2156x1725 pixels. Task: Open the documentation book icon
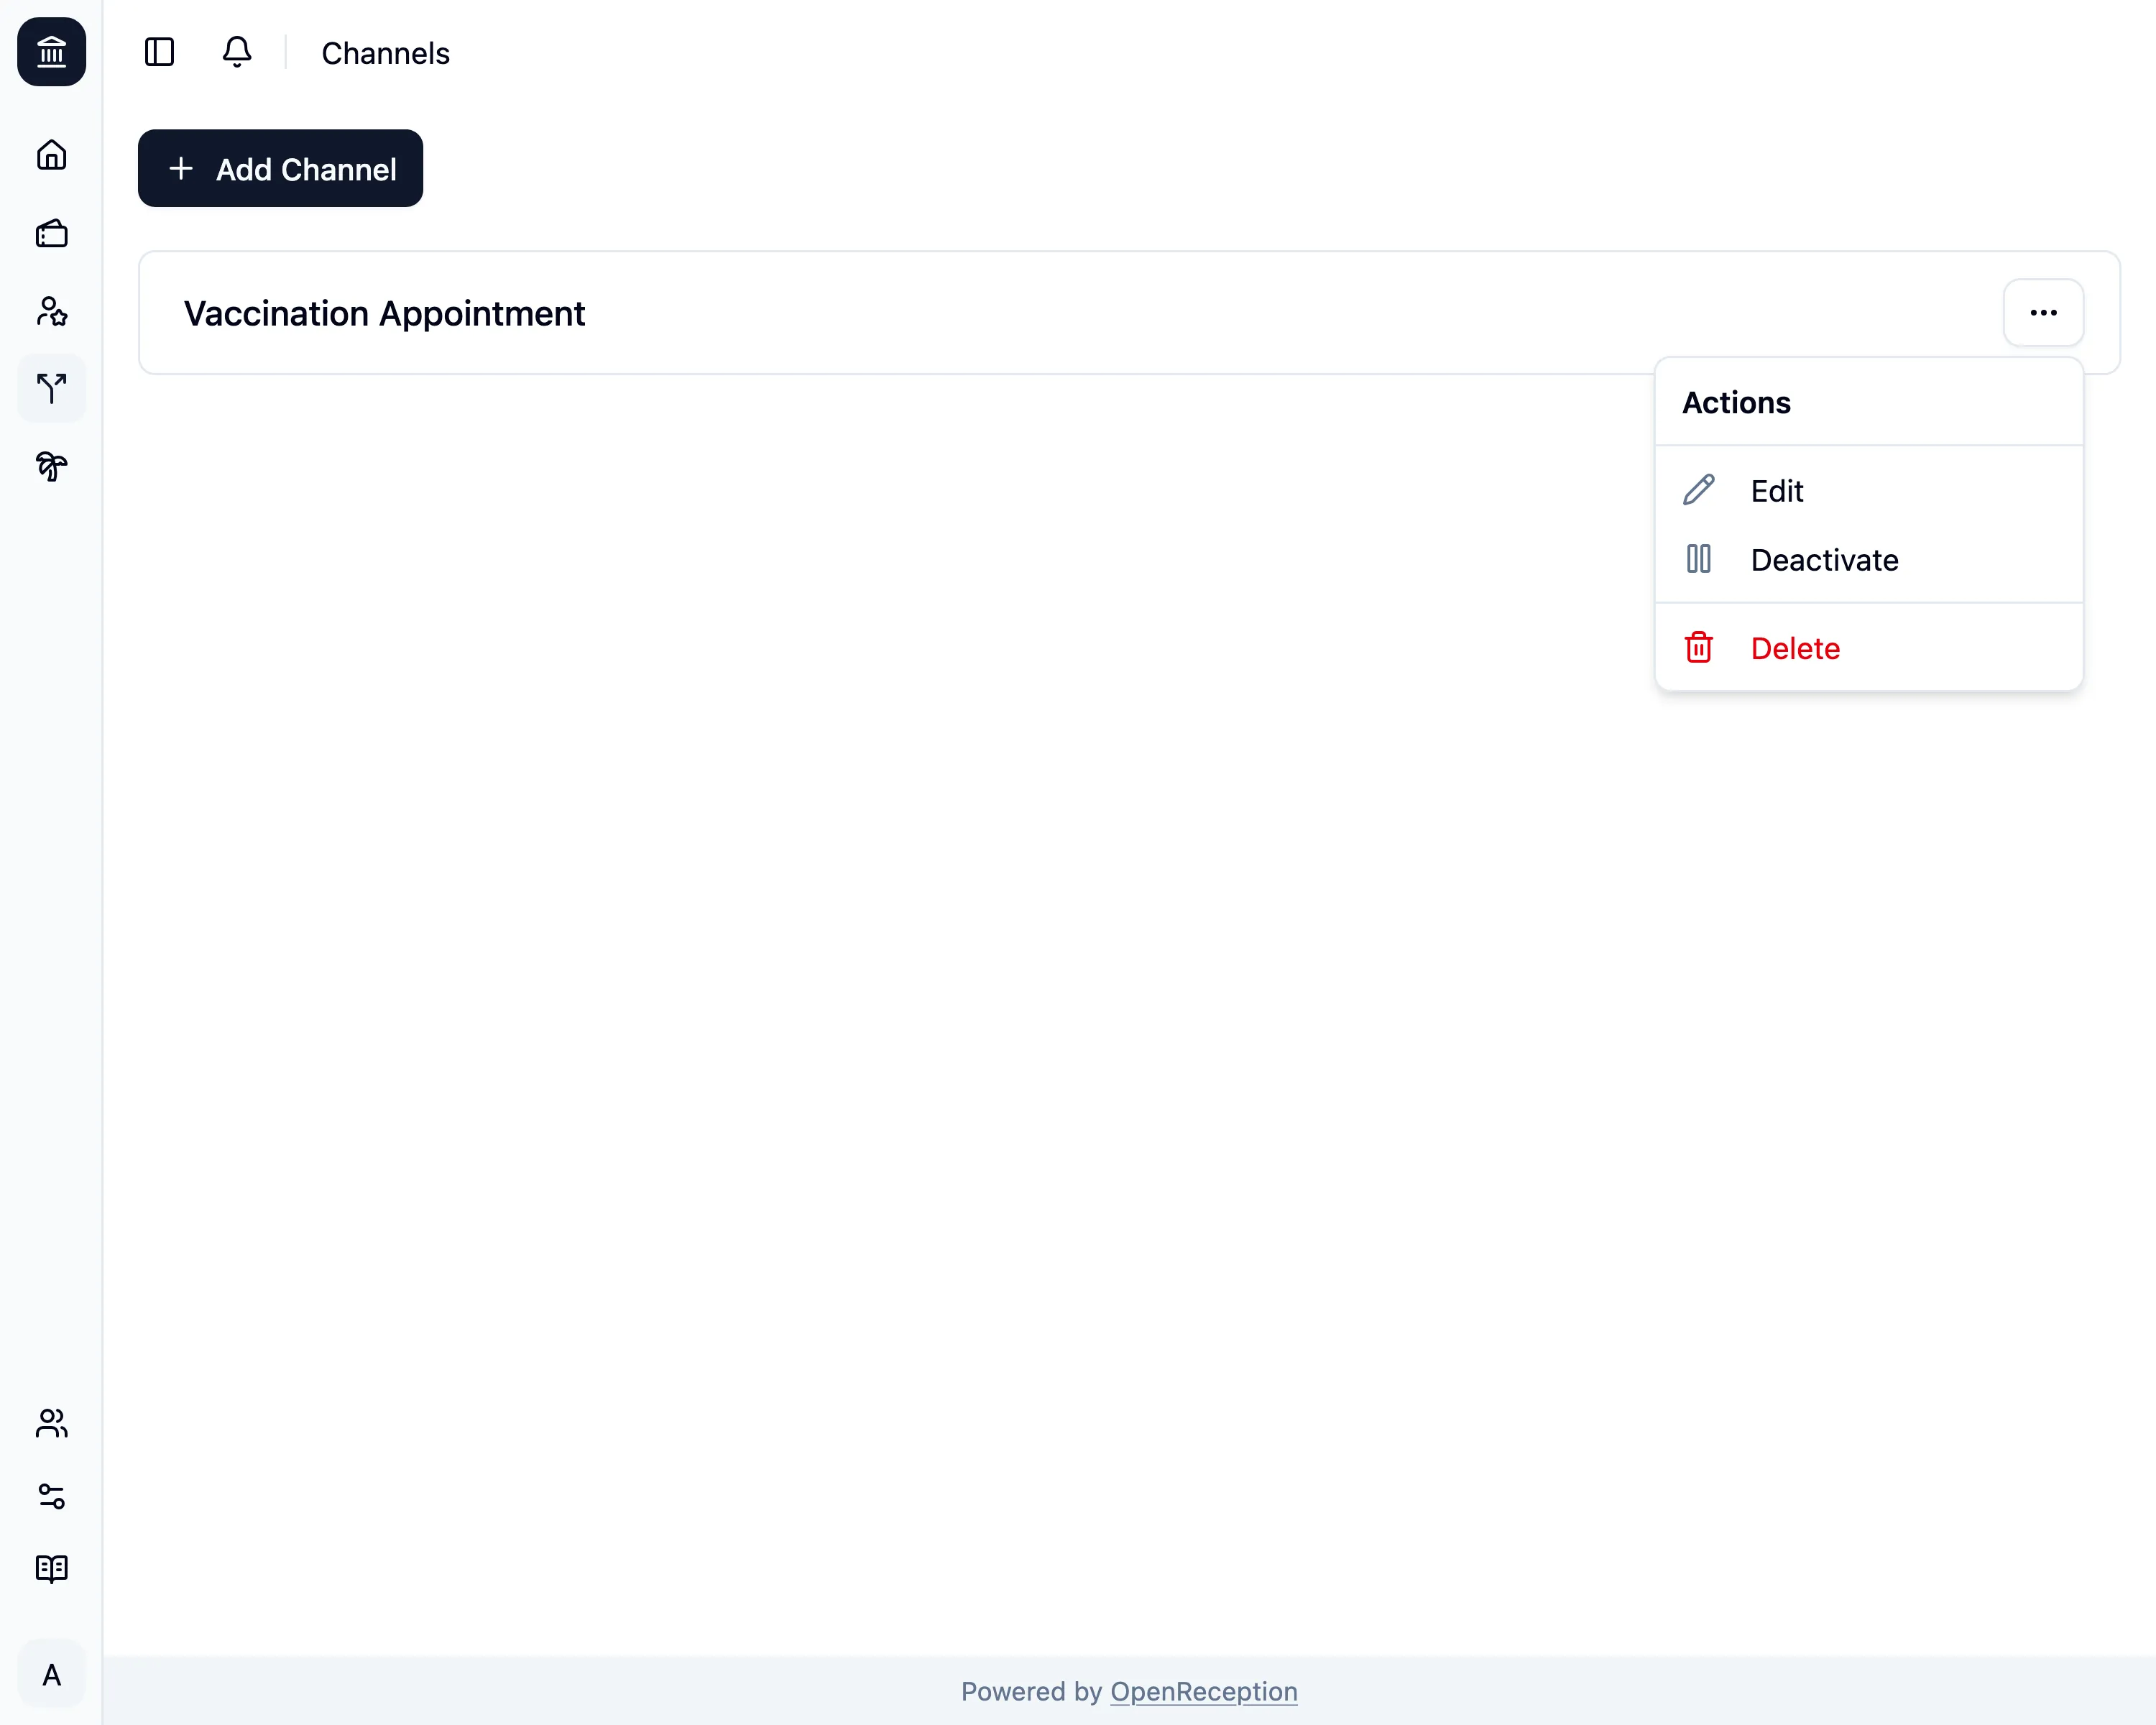pos(51,1569)
